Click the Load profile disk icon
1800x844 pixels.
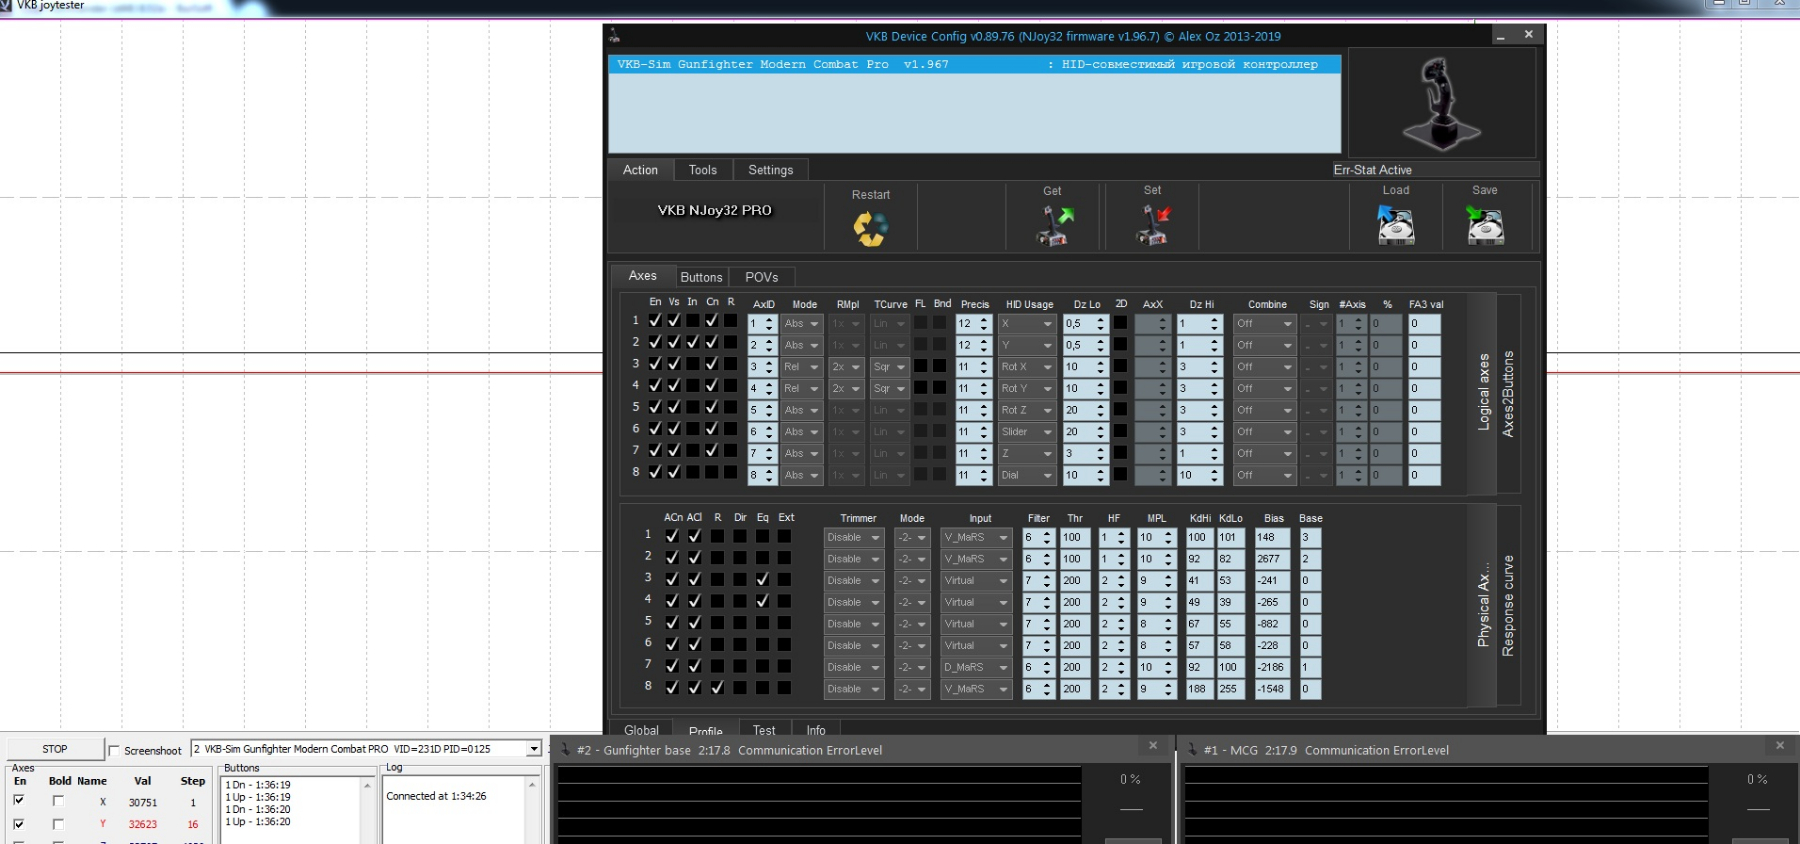pos(1395,225)
